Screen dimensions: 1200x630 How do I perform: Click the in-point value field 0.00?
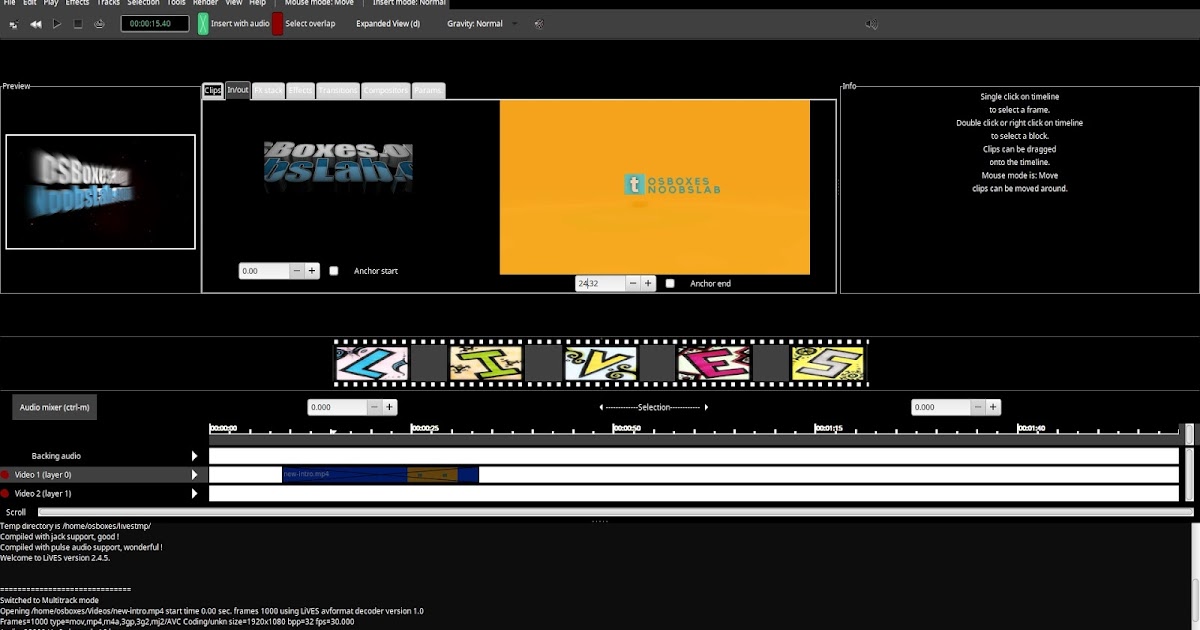[x=265, y=271]
